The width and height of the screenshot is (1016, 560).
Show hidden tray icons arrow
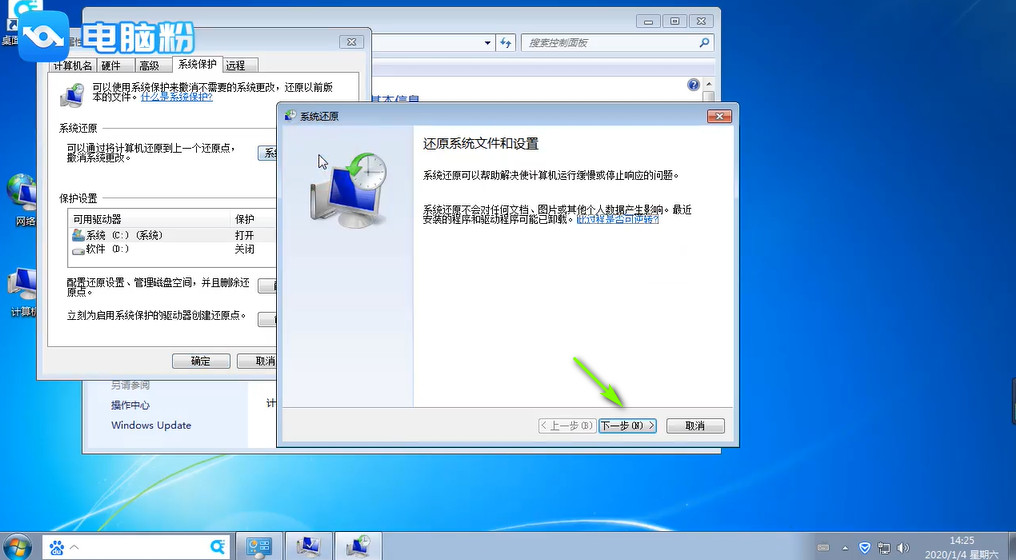click(x=845, y=548)
